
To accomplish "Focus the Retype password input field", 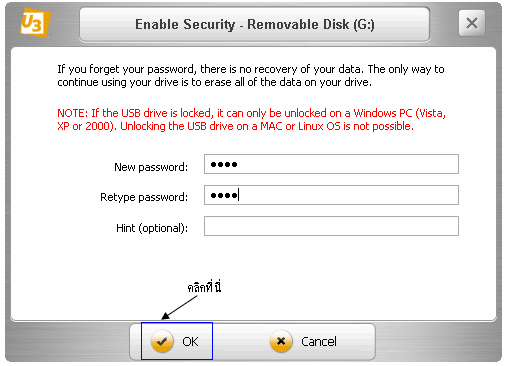I will (331, 195).
